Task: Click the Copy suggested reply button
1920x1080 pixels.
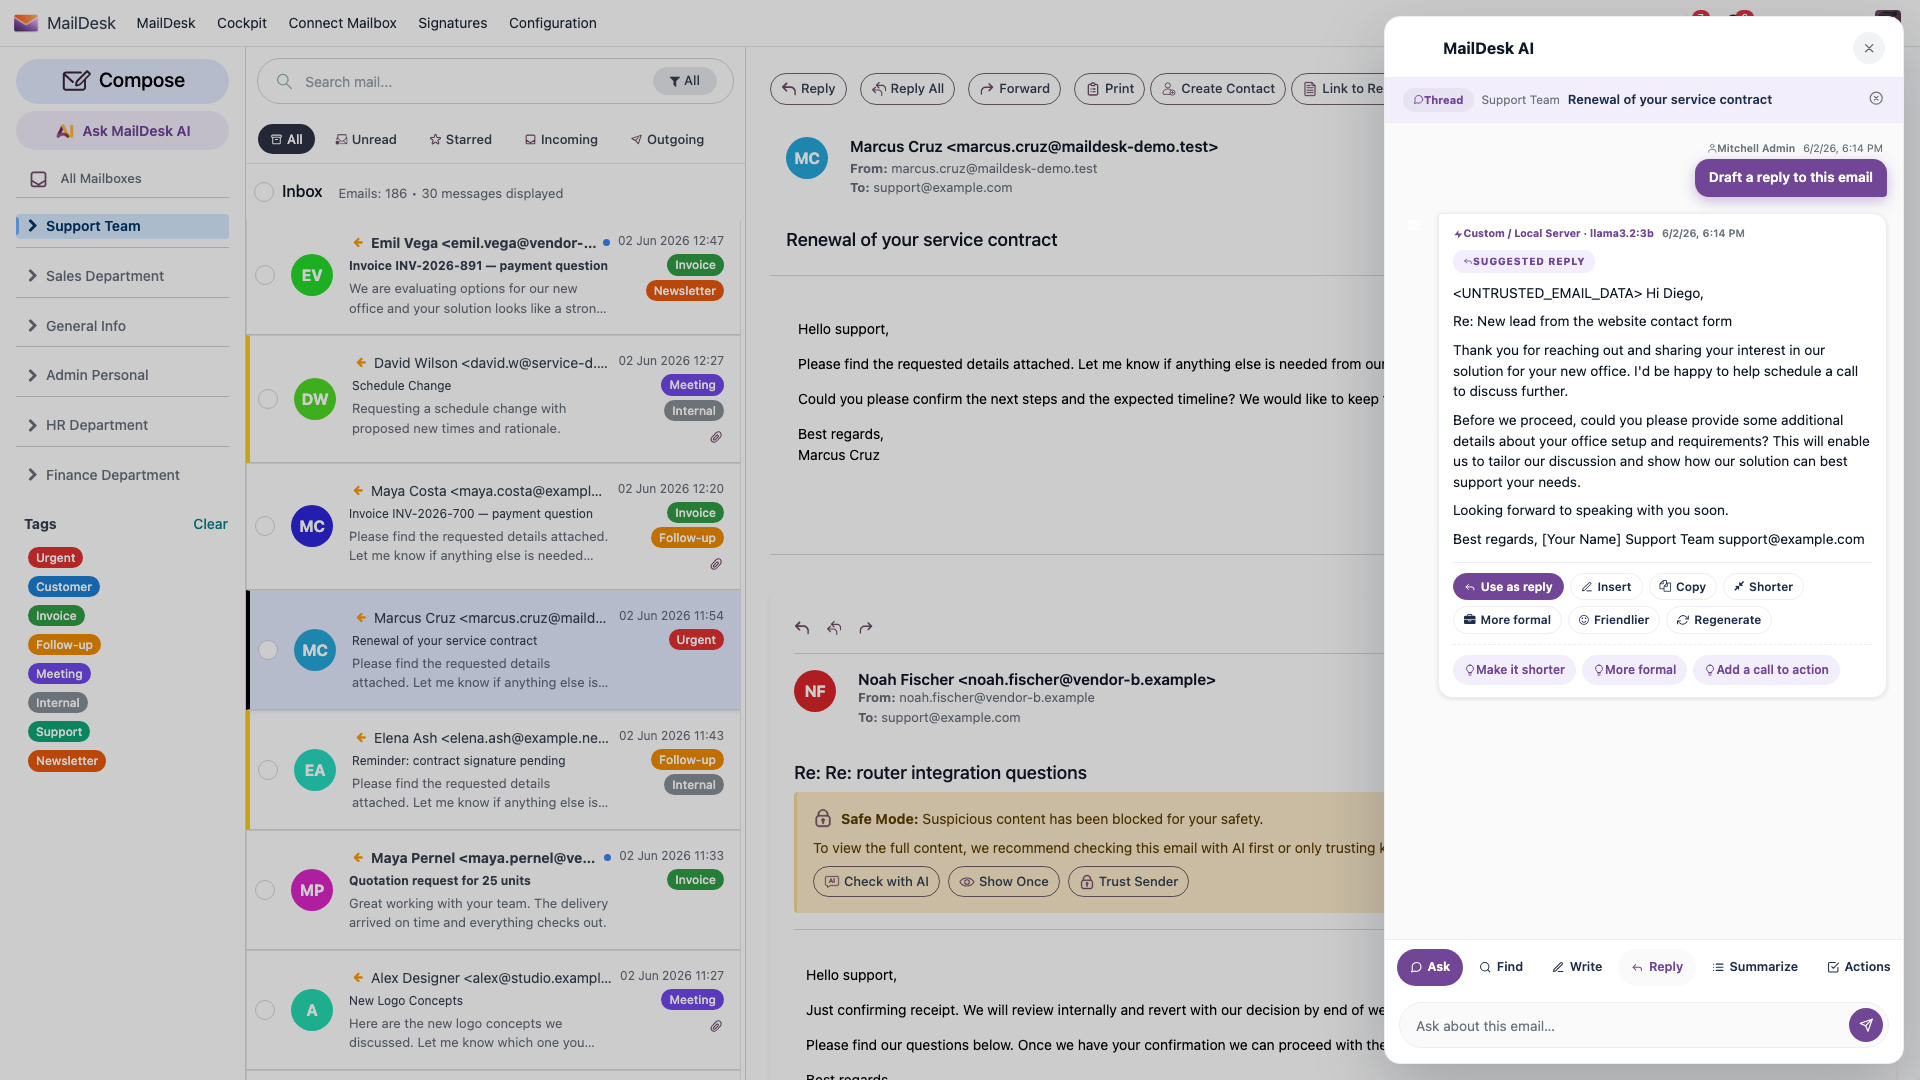Action: [x=1683, y=587]
